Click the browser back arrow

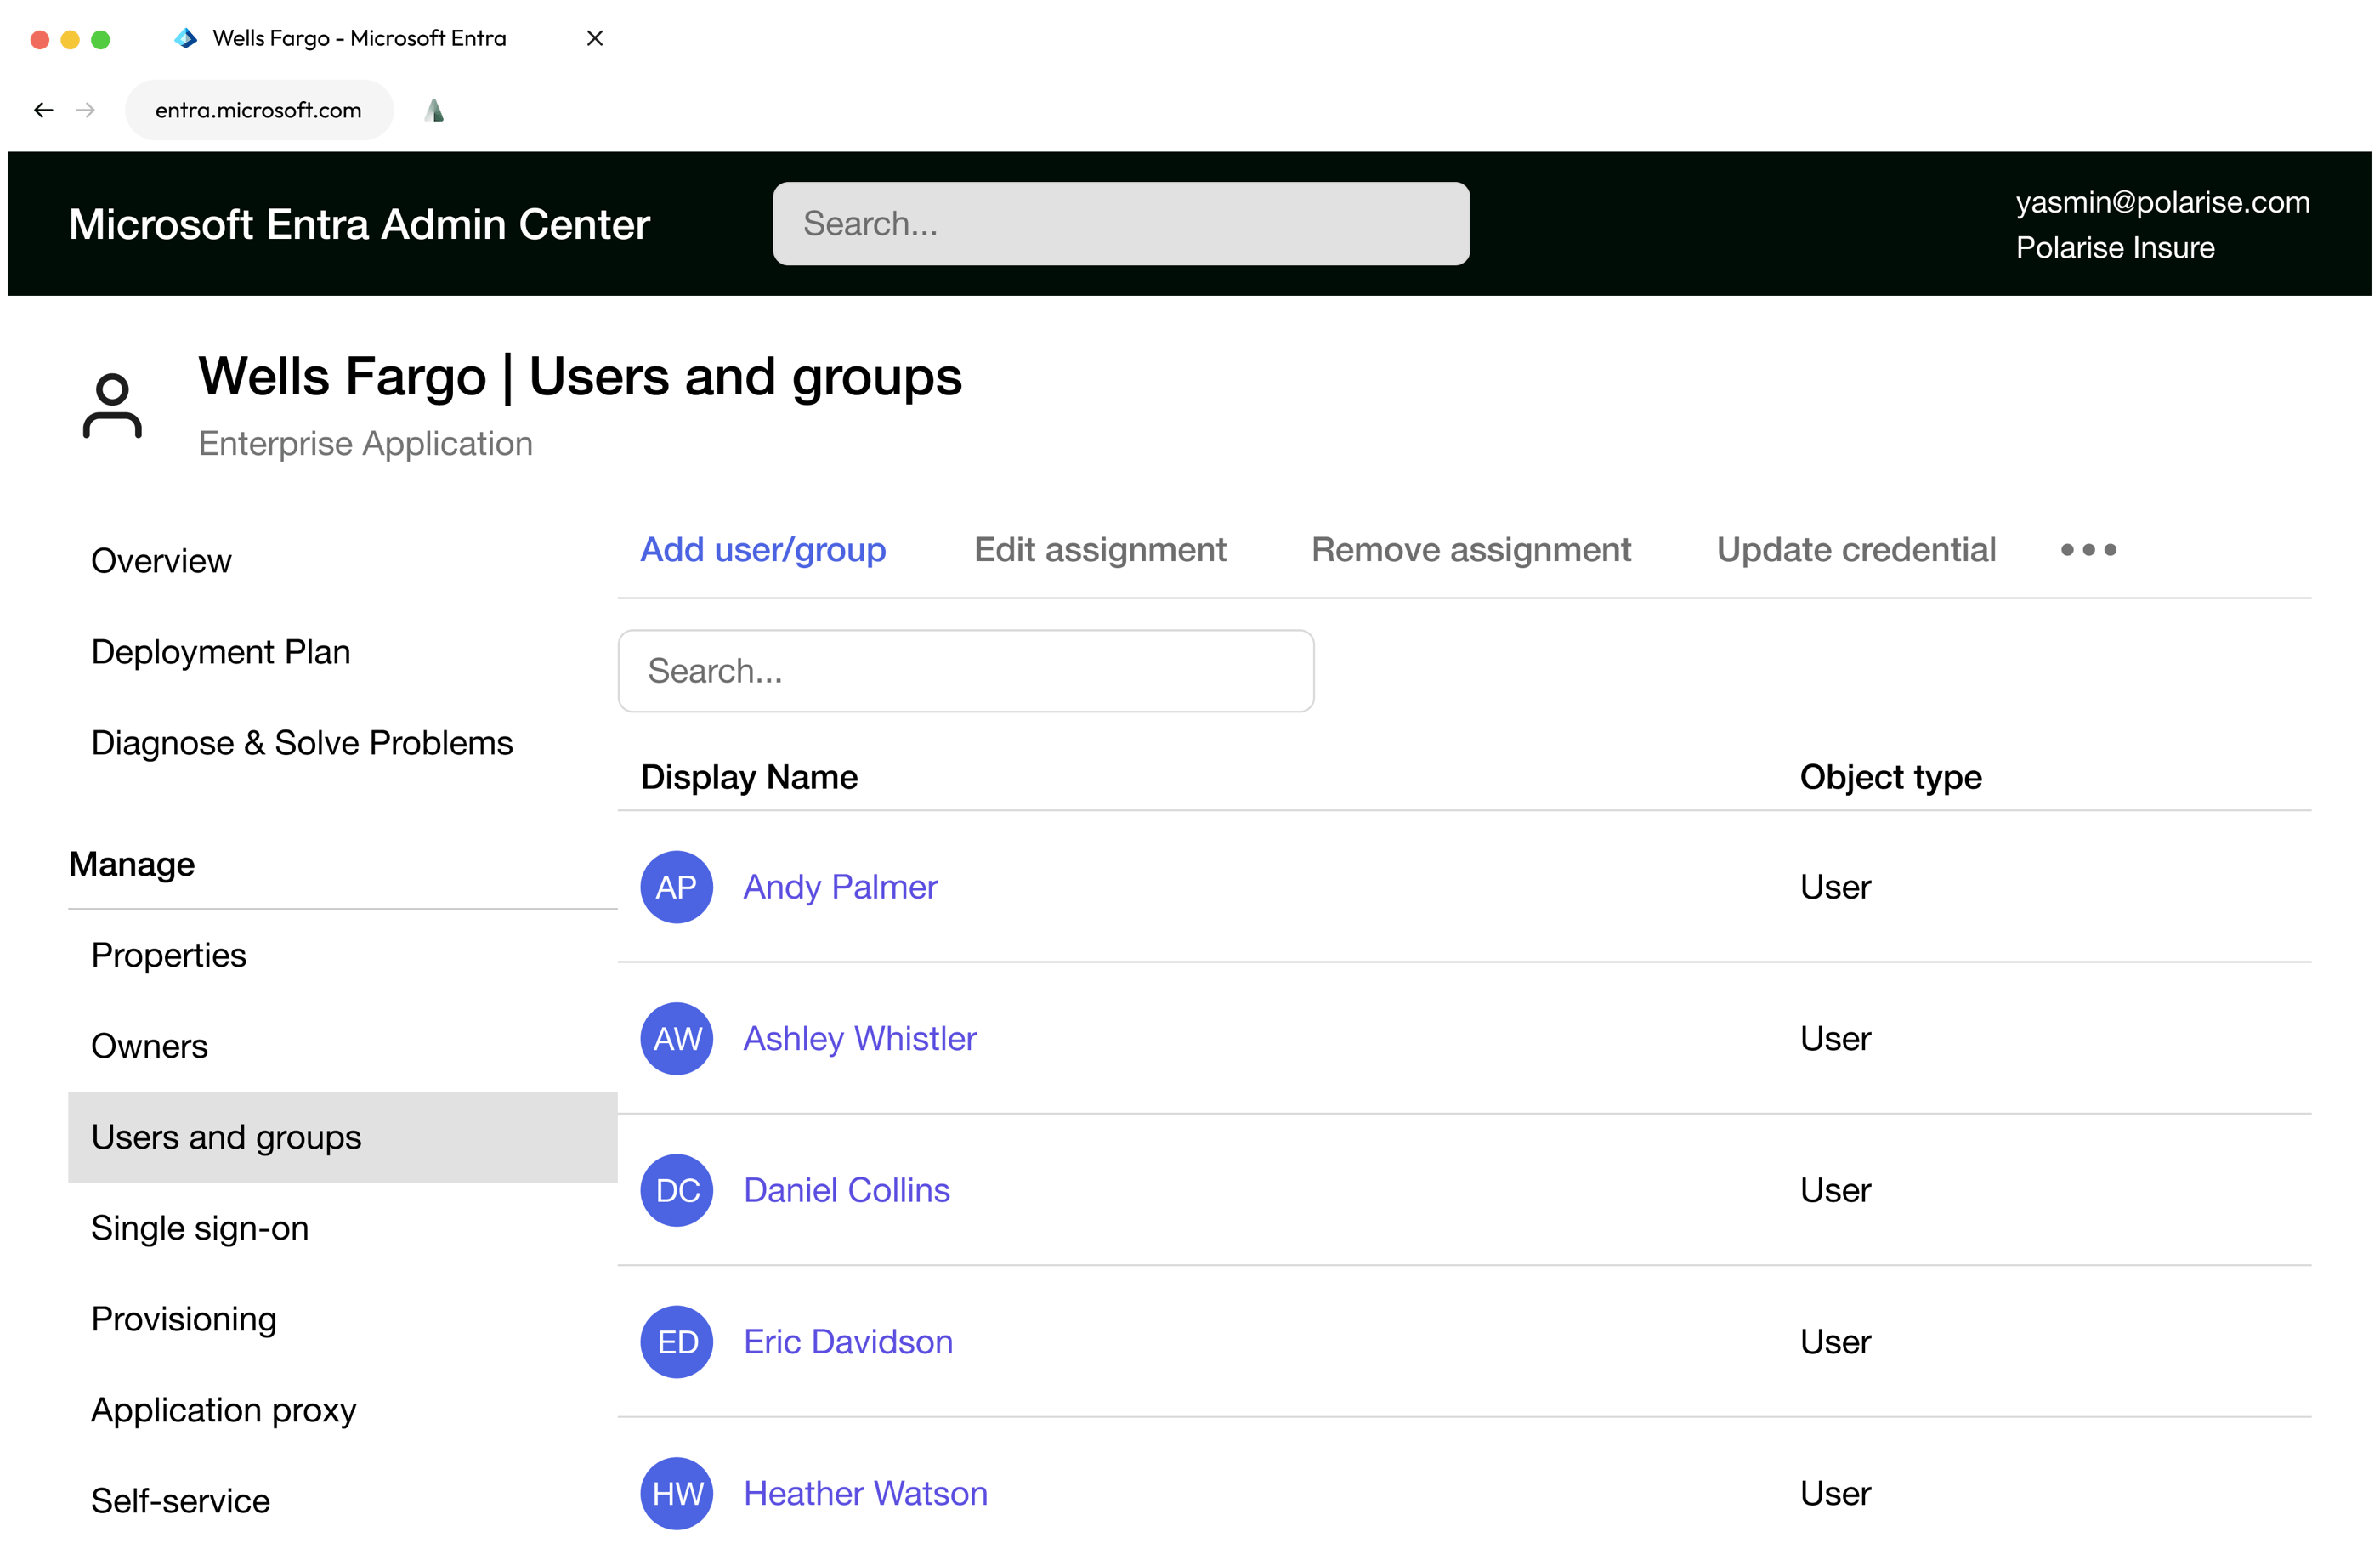pos(43,110)
